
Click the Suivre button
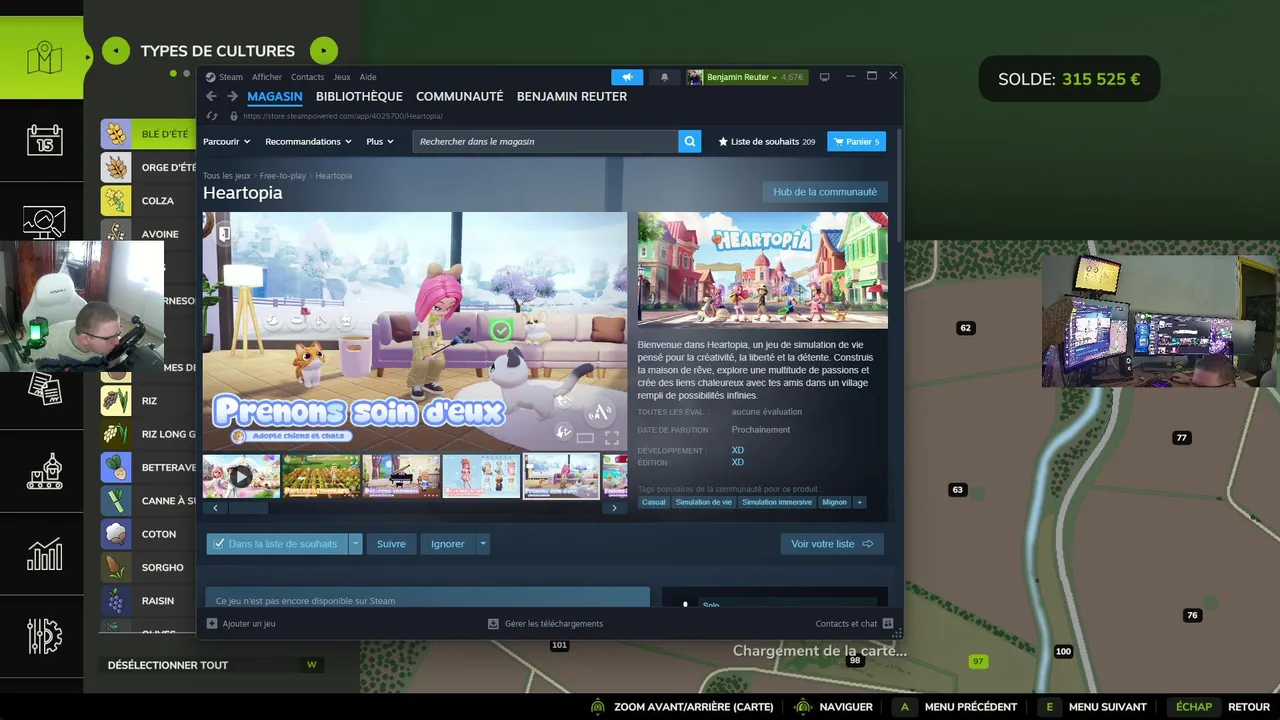click(x=391, y=544)
